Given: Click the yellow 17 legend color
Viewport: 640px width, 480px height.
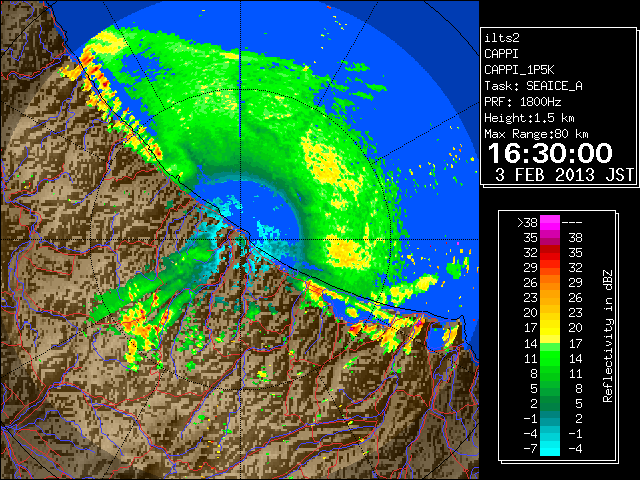Looking at the screenshot, I should click(550, 328).
